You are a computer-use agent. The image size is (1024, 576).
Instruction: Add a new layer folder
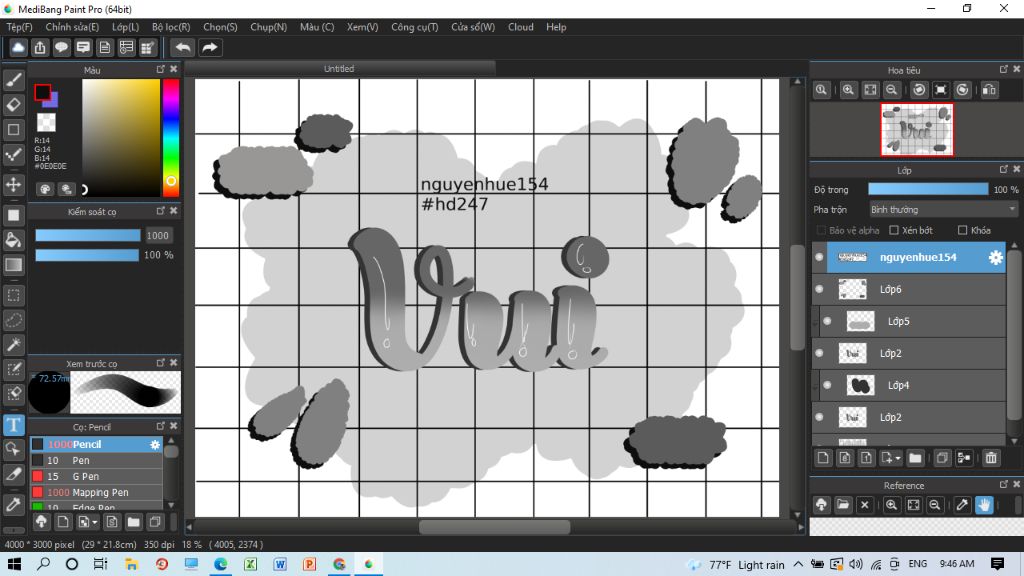915,458
